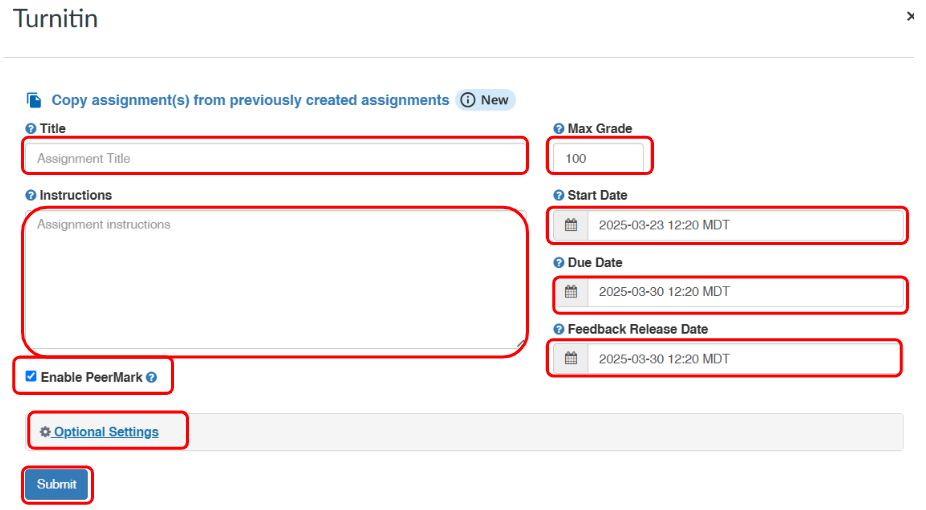Click into the Assignment Title field
The width and height of the screenshot is (926, 510).
275,158
